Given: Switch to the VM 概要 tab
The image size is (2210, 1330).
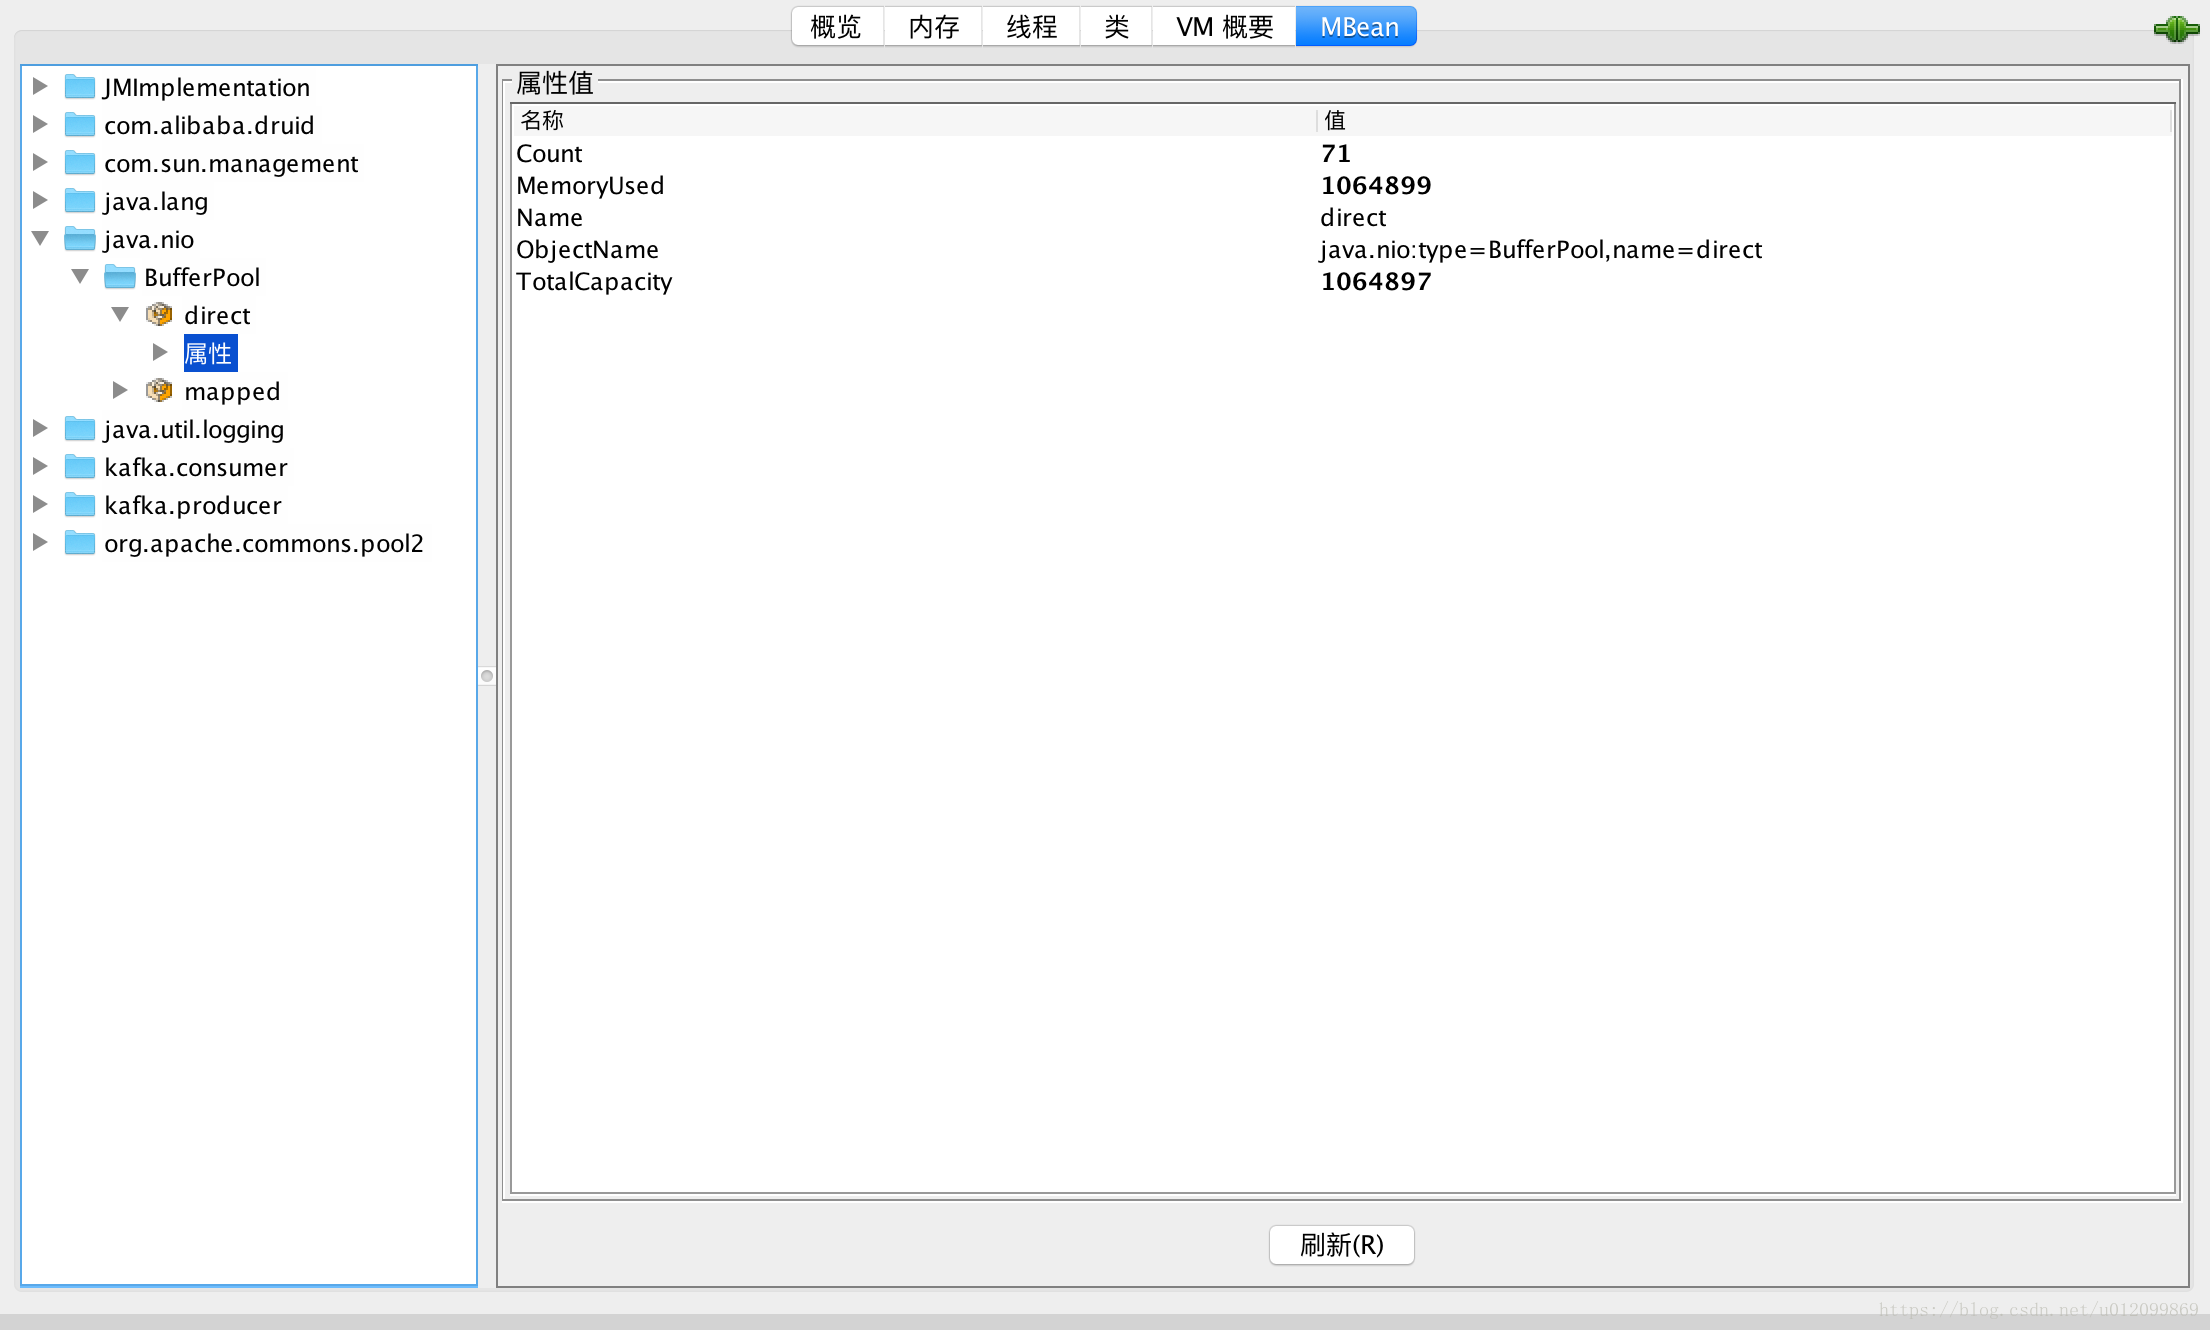Looking at the screenshot, I should pos(1225,27).
